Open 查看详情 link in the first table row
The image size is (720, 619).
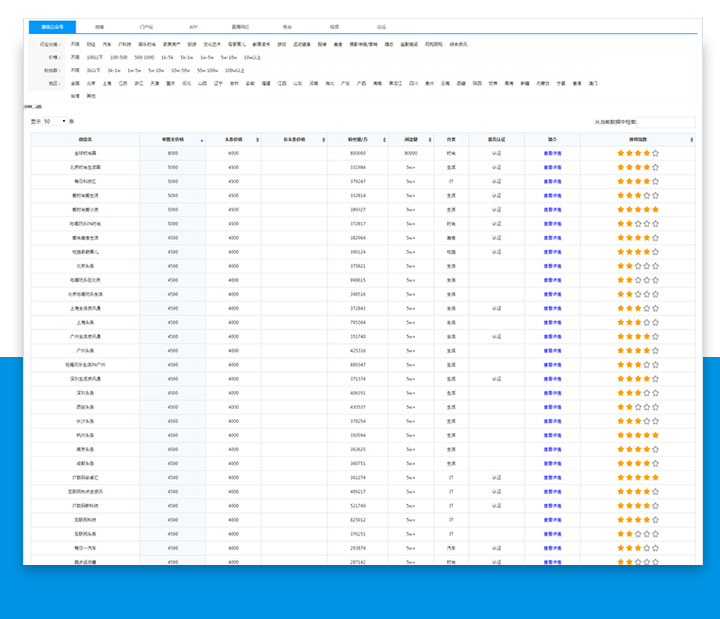pyautogui.click(x=552, y=153)
